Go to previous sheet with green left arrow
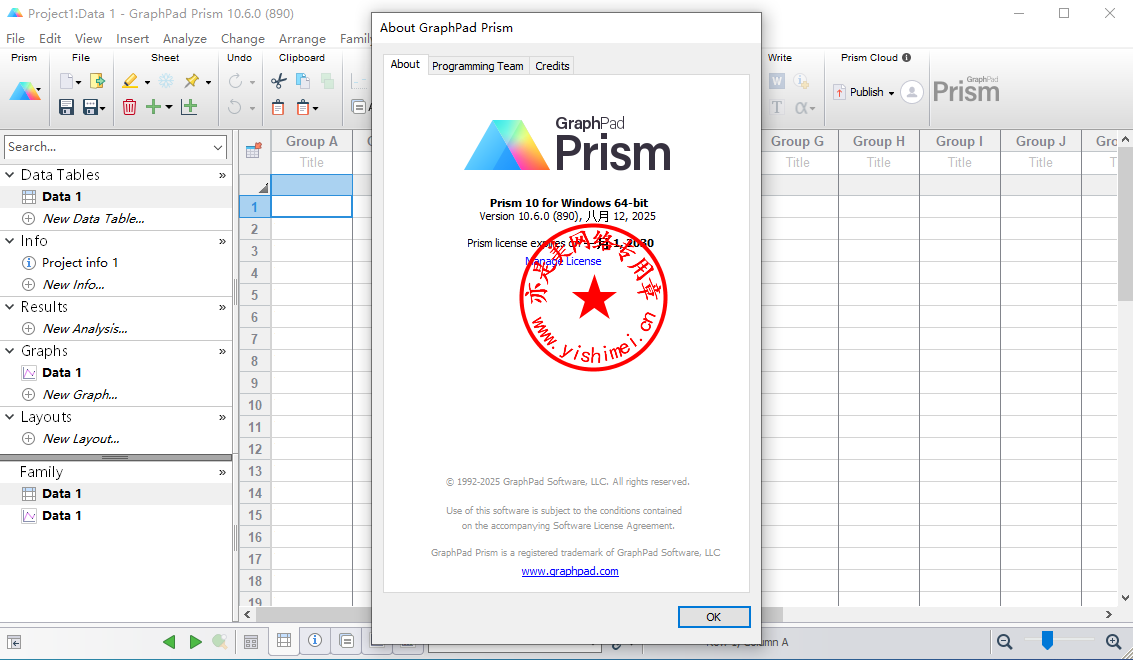Screen dimensions: 1133x660 (169, 642)
